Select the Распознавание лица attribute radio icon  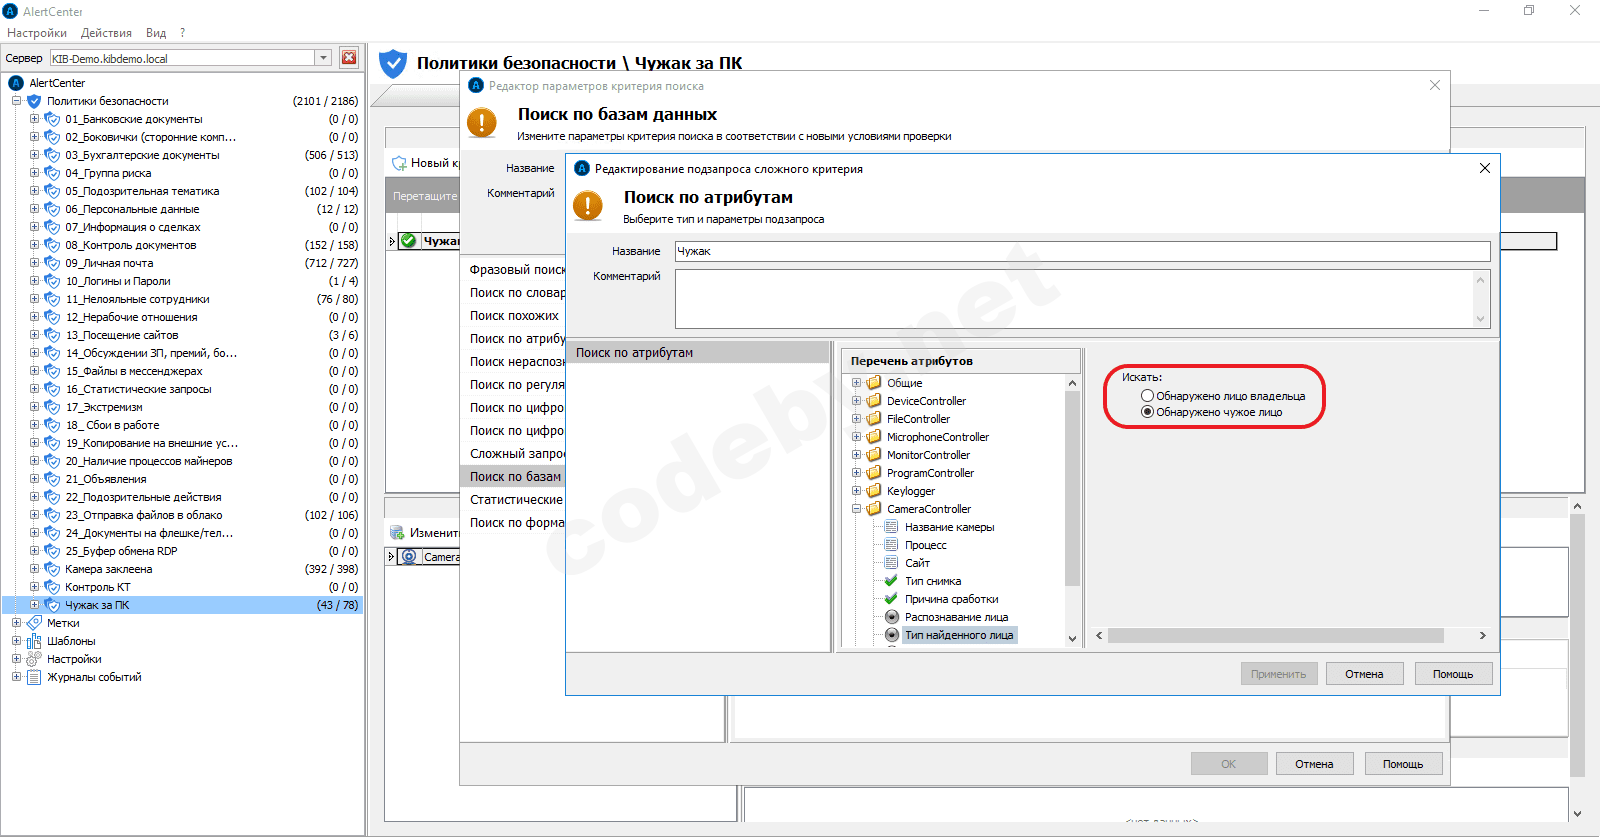click(892, 617)
